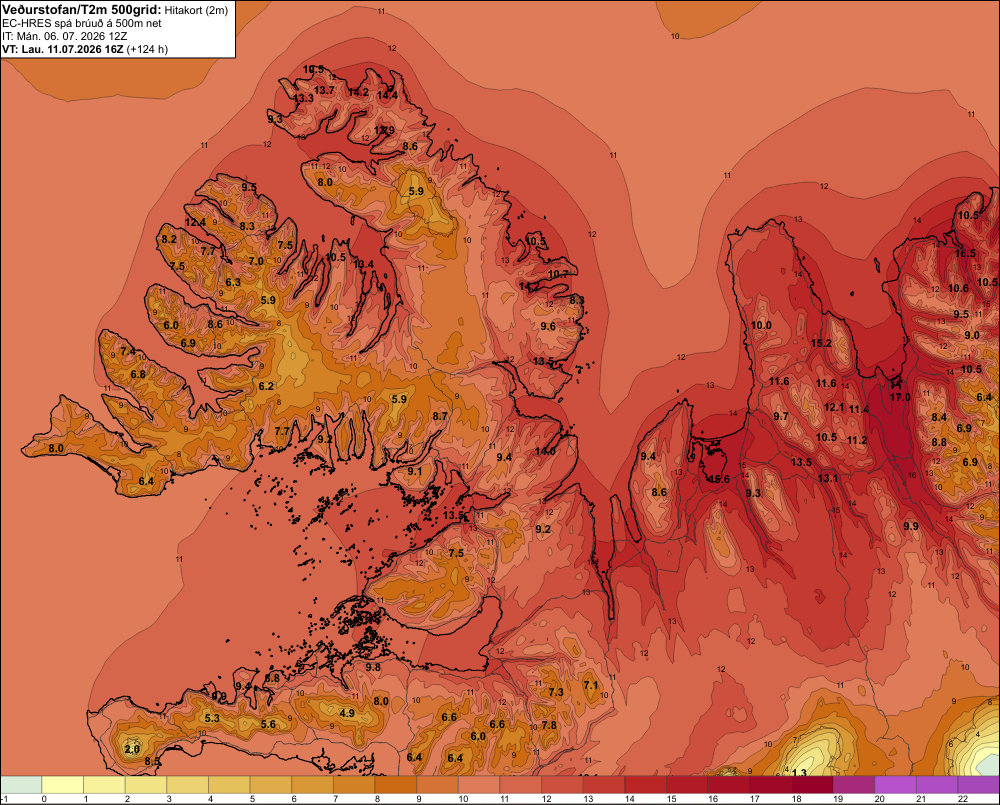Click the 15.6 temperature value
The width and height of the screenshot is (1000, 805).
[x=719, y=479]
